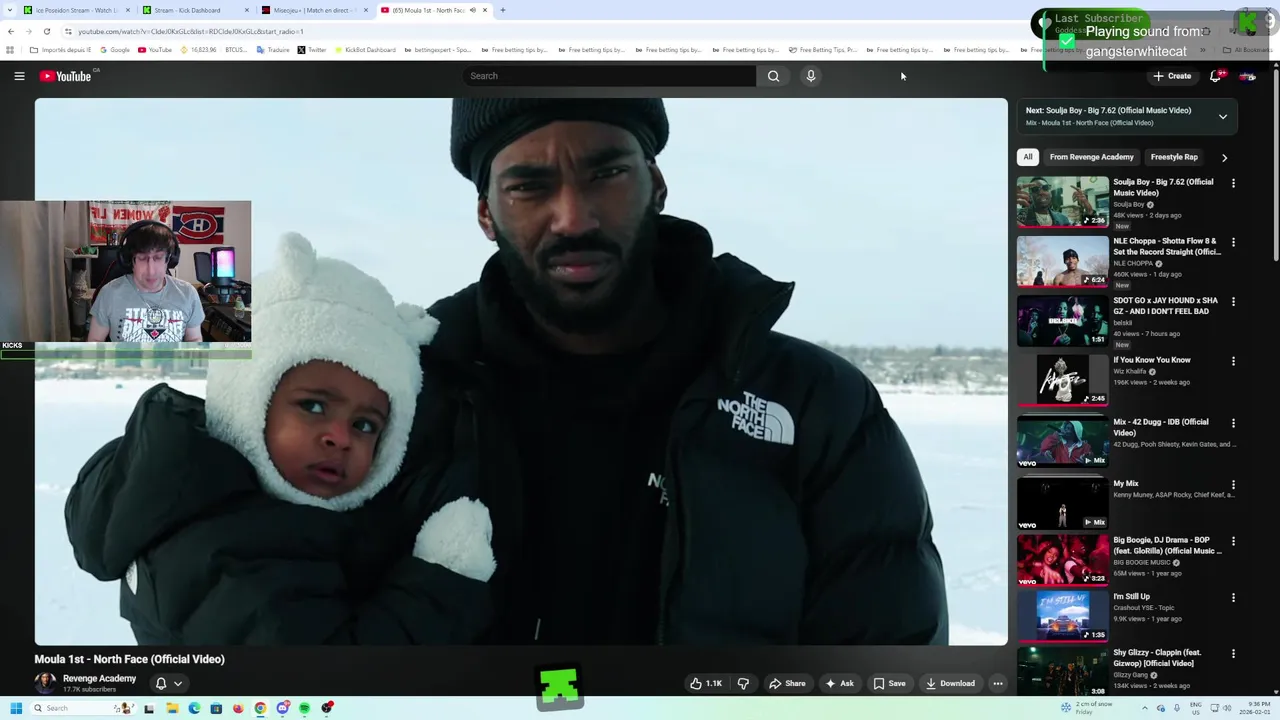
Task: Open options for NLE Choppa Shotta Flow 8
Action: [1233, 242]
